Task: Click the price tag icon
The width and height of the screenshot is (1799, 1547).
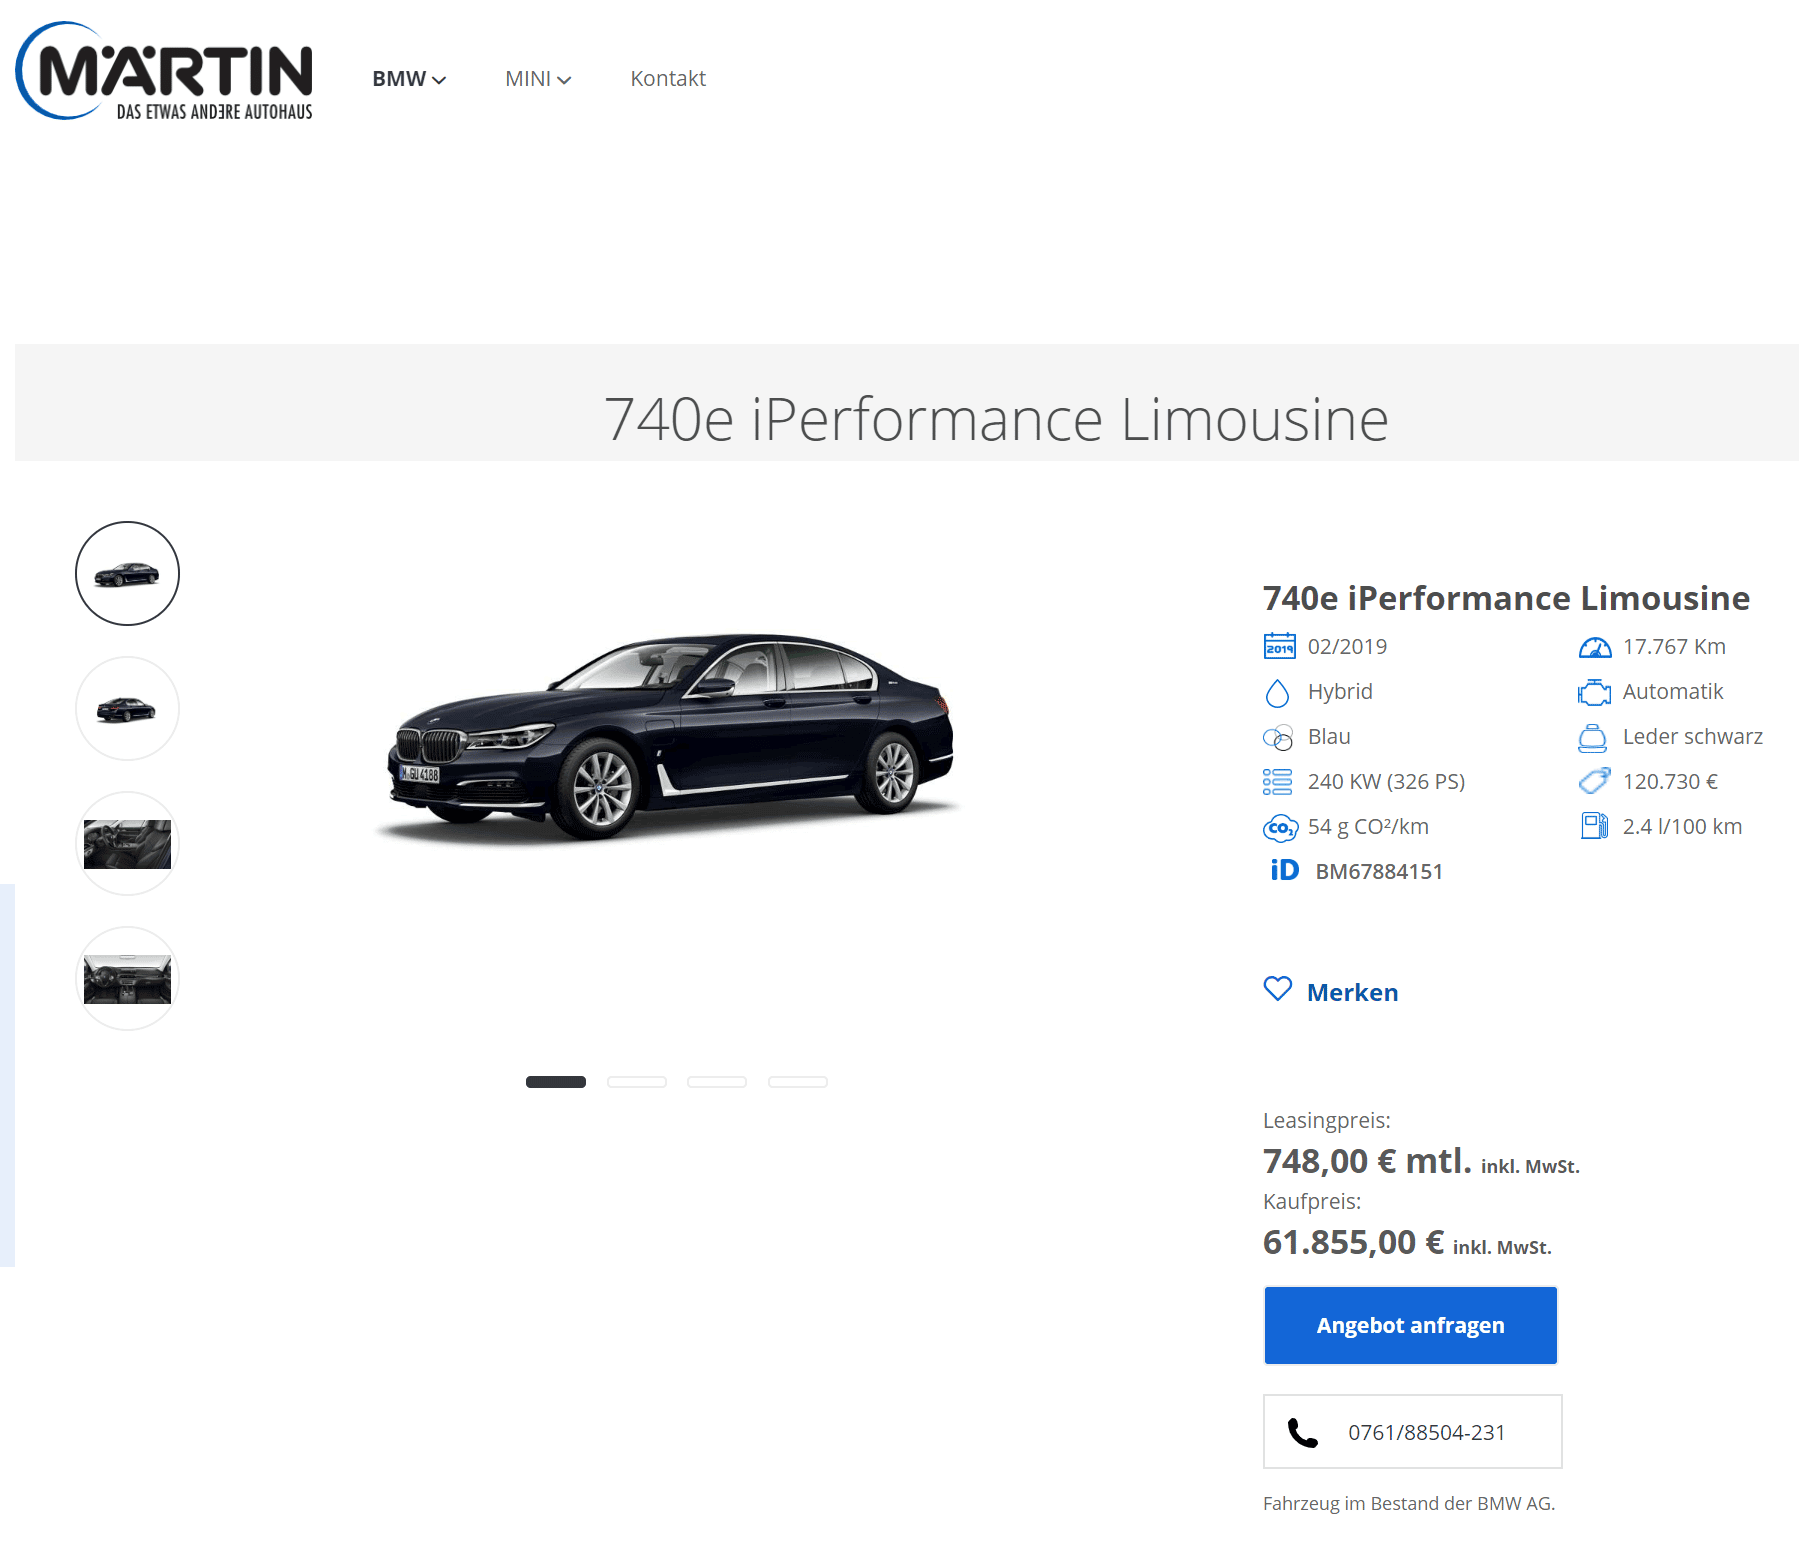Action: click(1595, 780)
